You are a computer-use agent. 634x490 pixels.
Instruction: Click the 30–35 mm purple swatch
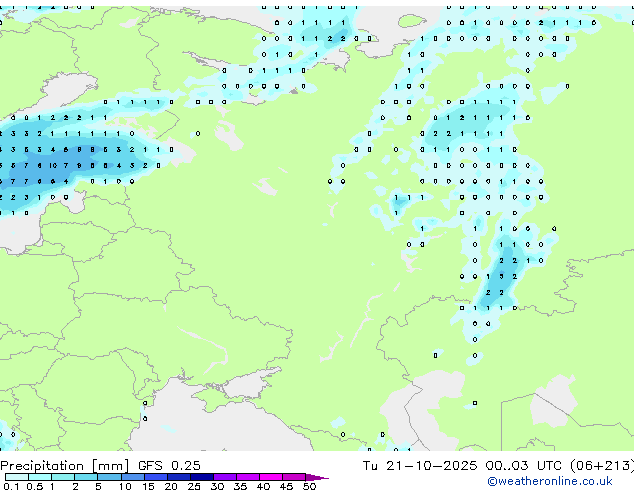pyautogui.click(x=225, y=477)
